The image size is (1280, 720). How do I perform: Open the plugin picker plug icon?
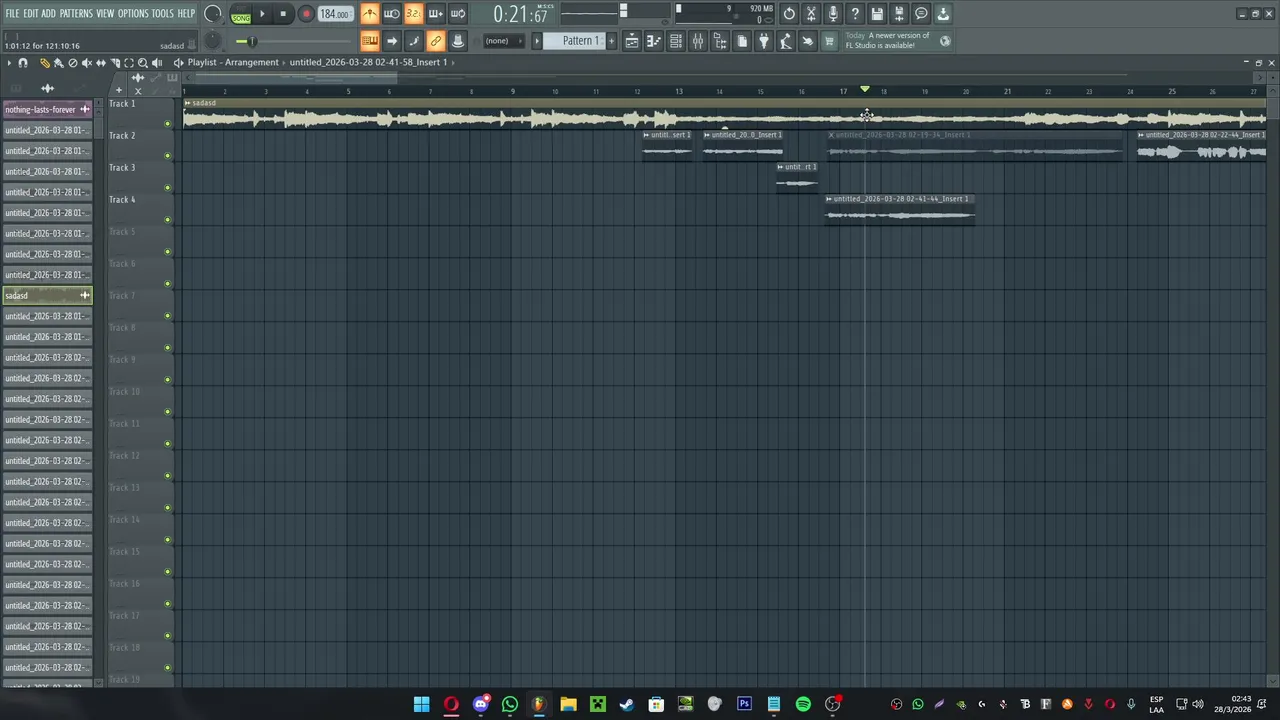coord(763,41)
